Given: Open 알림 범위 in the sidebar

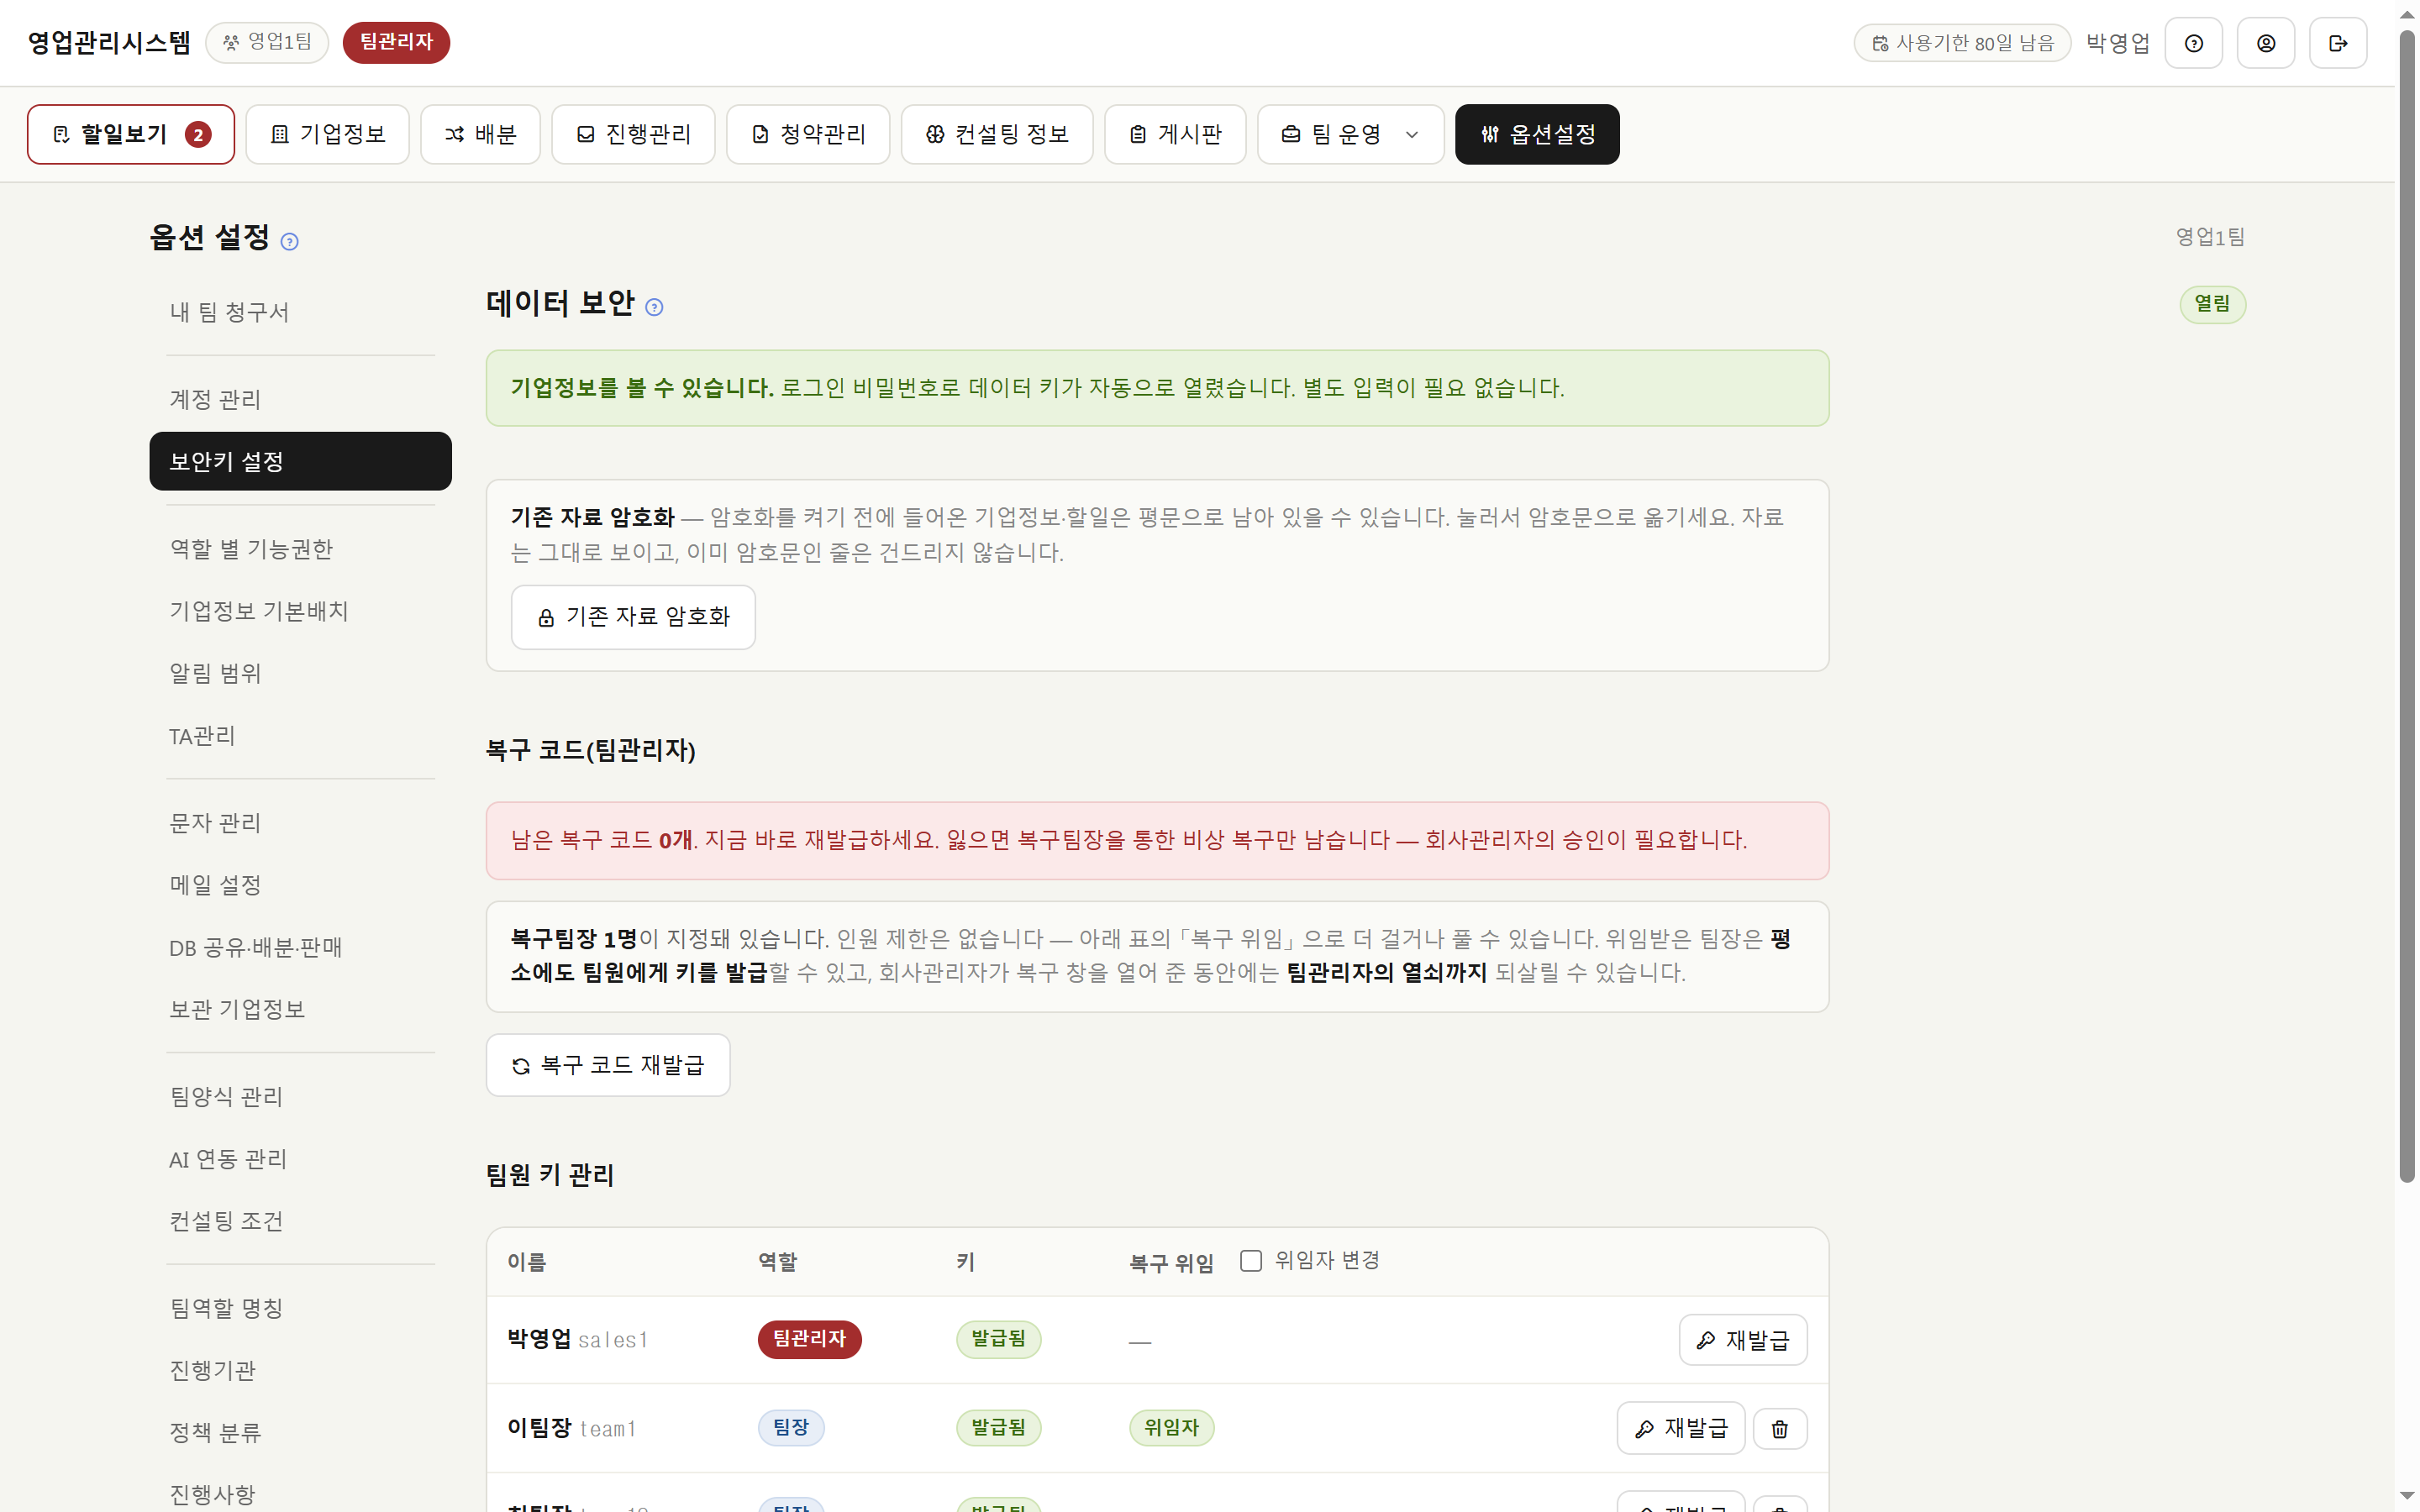Looking at the screenshot, I should 300,673.
